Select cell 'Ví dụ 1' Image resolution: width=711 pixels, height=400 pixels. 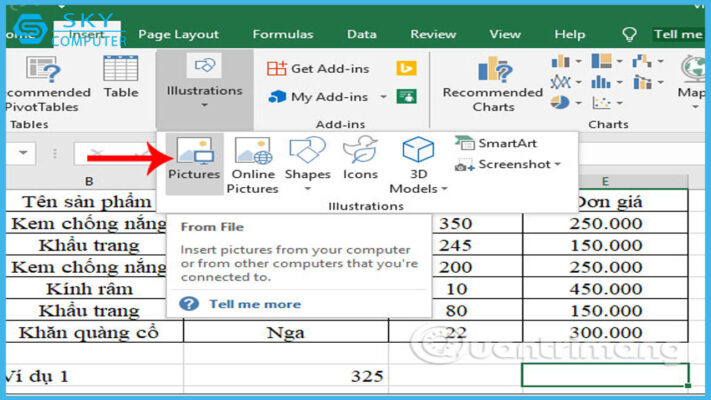(x=94, y=376)
